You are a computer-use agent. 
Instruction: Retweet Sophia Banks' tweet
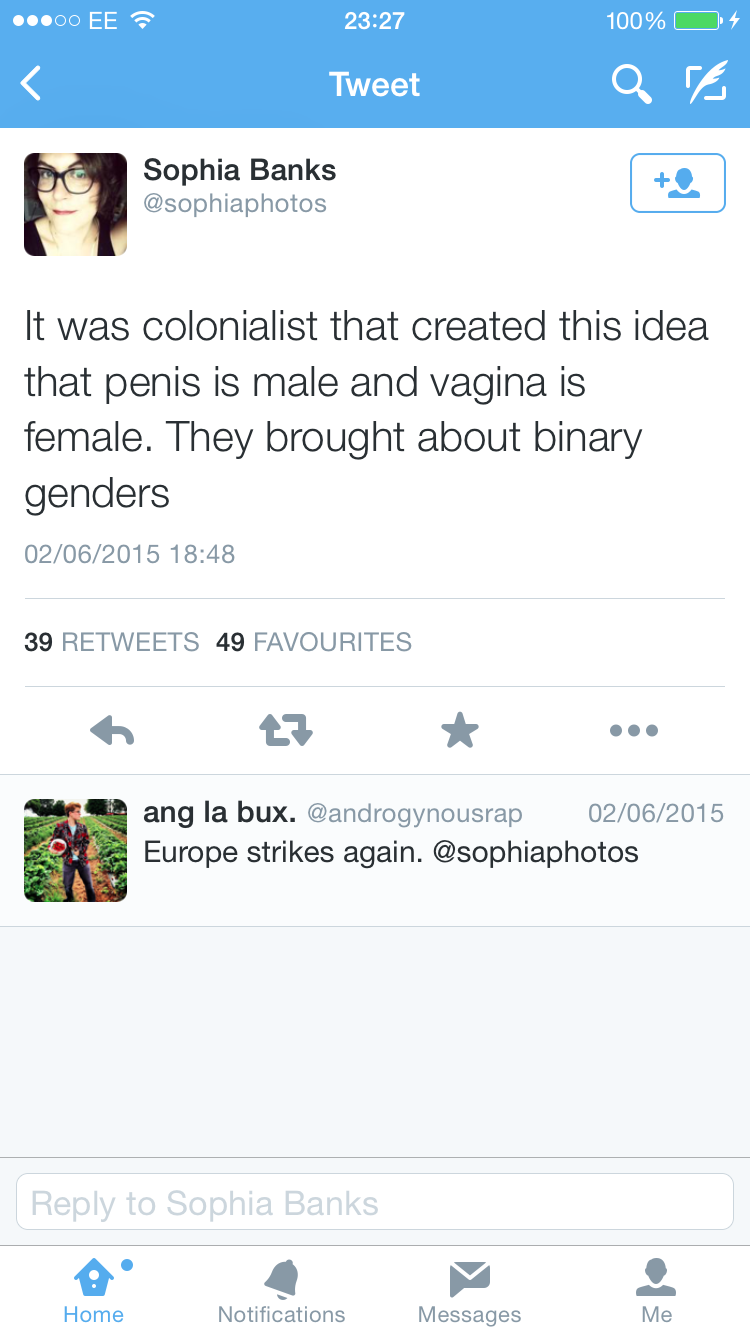[286, 731]
